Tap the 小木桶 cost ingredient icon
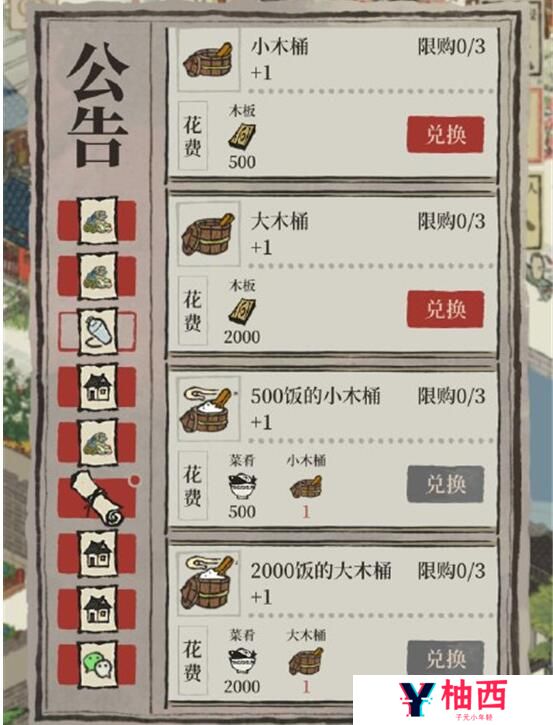 306,486
